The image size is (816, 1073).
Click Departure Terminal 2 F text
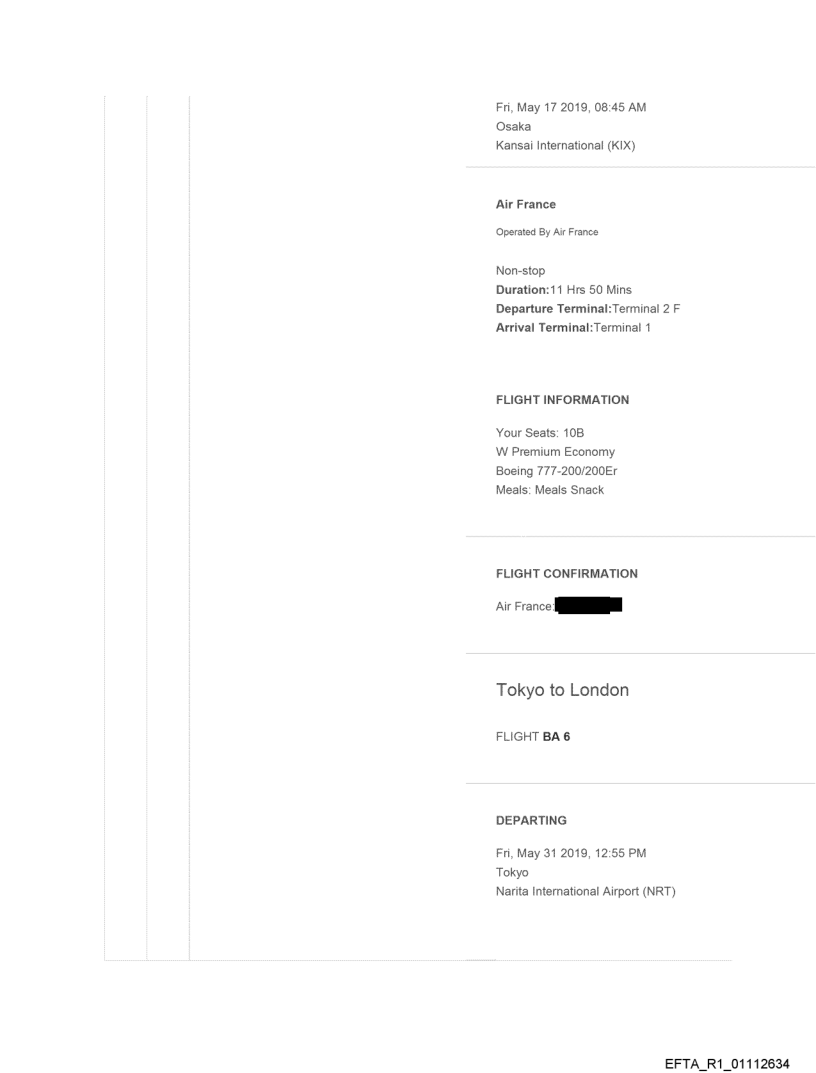588,309
